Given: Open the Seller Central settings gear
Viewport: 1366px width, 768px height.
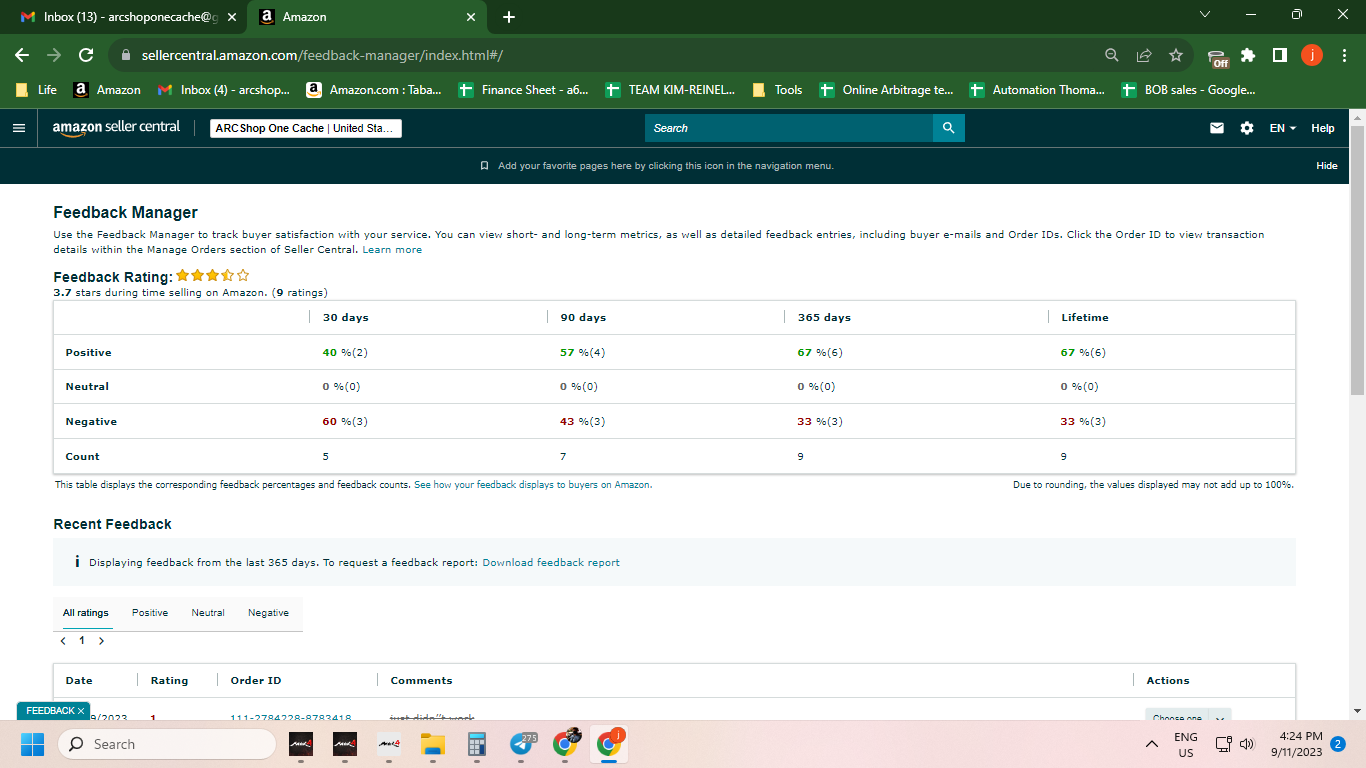Looking at the screenshot, I should (x=1247, y=128).
